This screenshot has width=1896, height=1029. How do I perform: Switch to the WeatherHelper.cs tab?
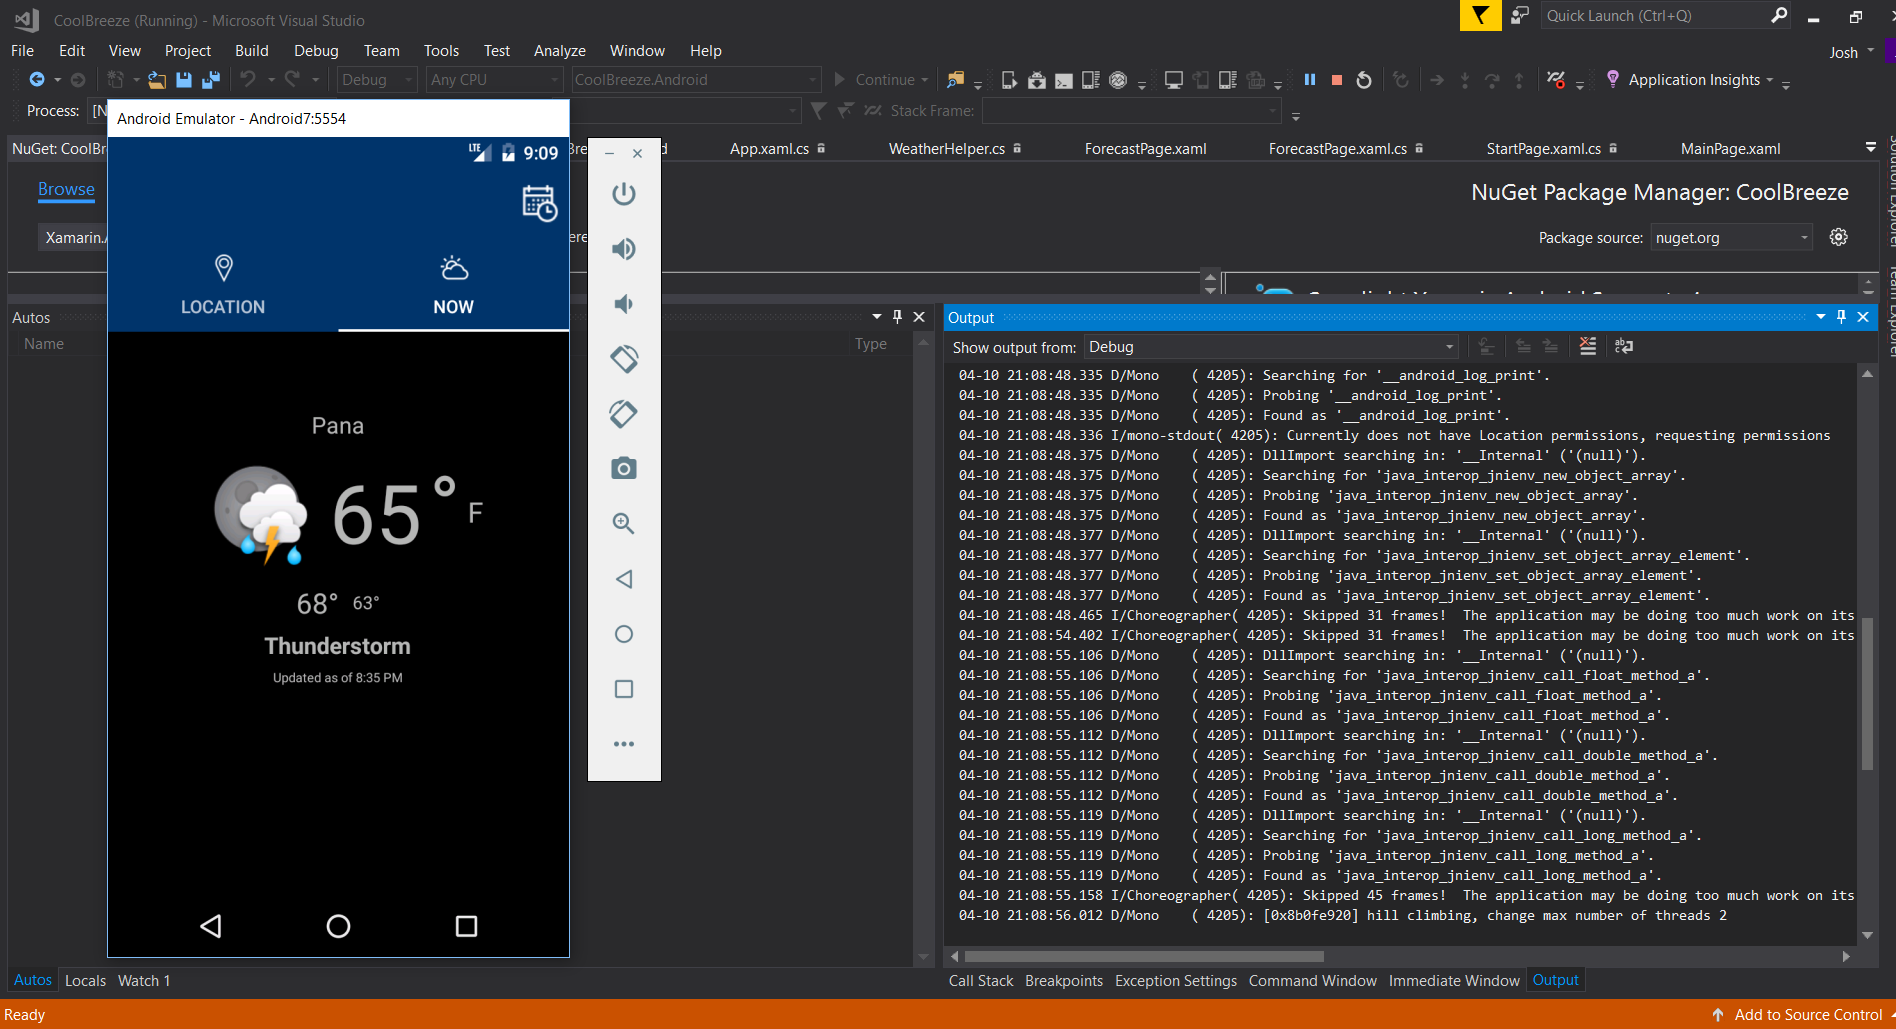(946, 149)
